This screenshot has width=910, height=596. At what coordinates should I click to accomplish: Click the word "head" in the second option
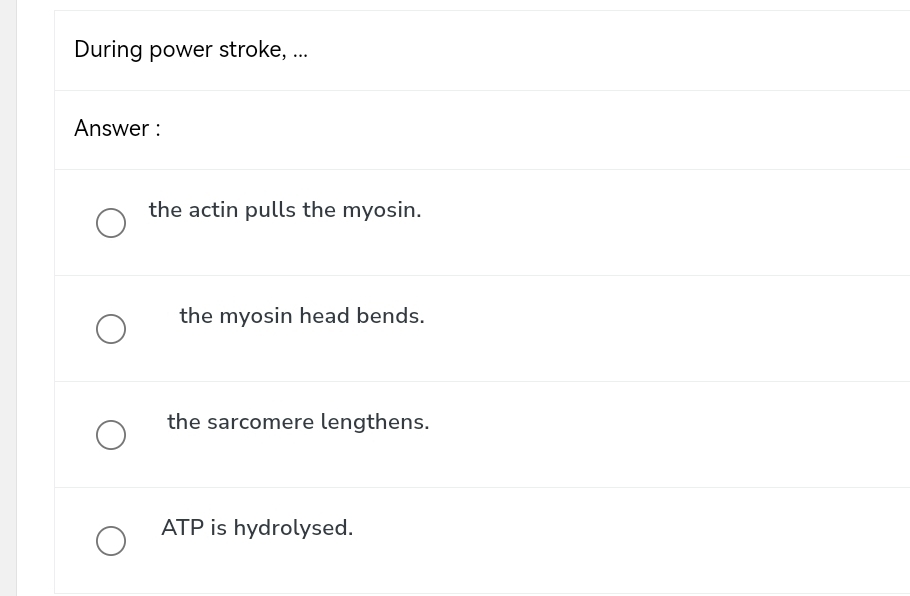tap(324, 316)
